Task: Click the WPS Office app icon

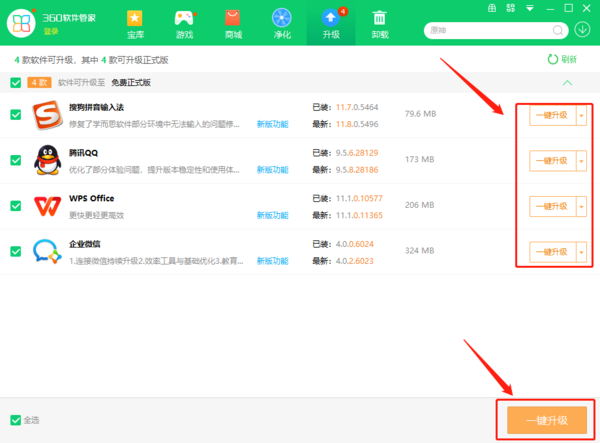Action: (x=46, y=206)
